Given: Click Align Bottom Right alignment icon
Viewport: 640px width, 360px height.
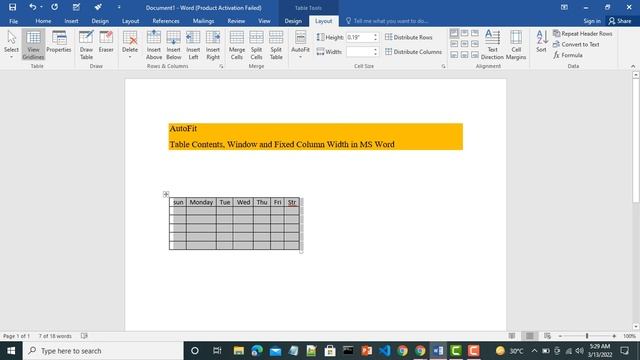Looking at the screenshot, I should 475,54.
